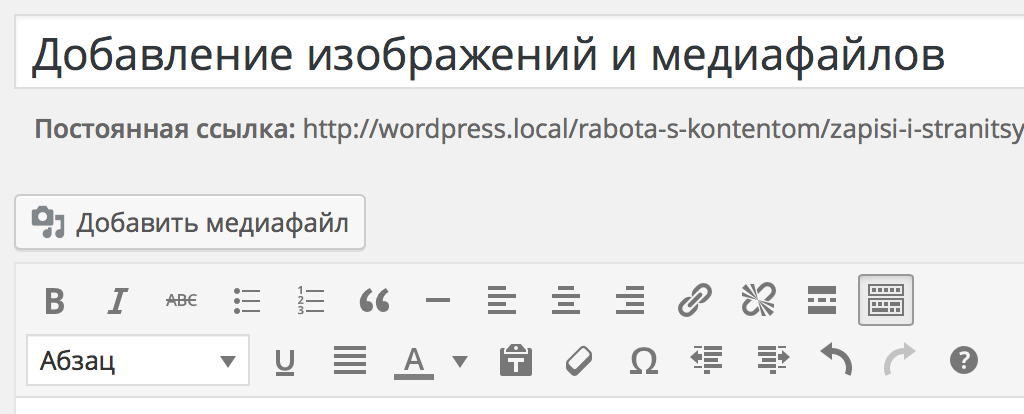Remove link with unlink icon
Viewport: 1024px width, 414px height.
coord(758,300)
